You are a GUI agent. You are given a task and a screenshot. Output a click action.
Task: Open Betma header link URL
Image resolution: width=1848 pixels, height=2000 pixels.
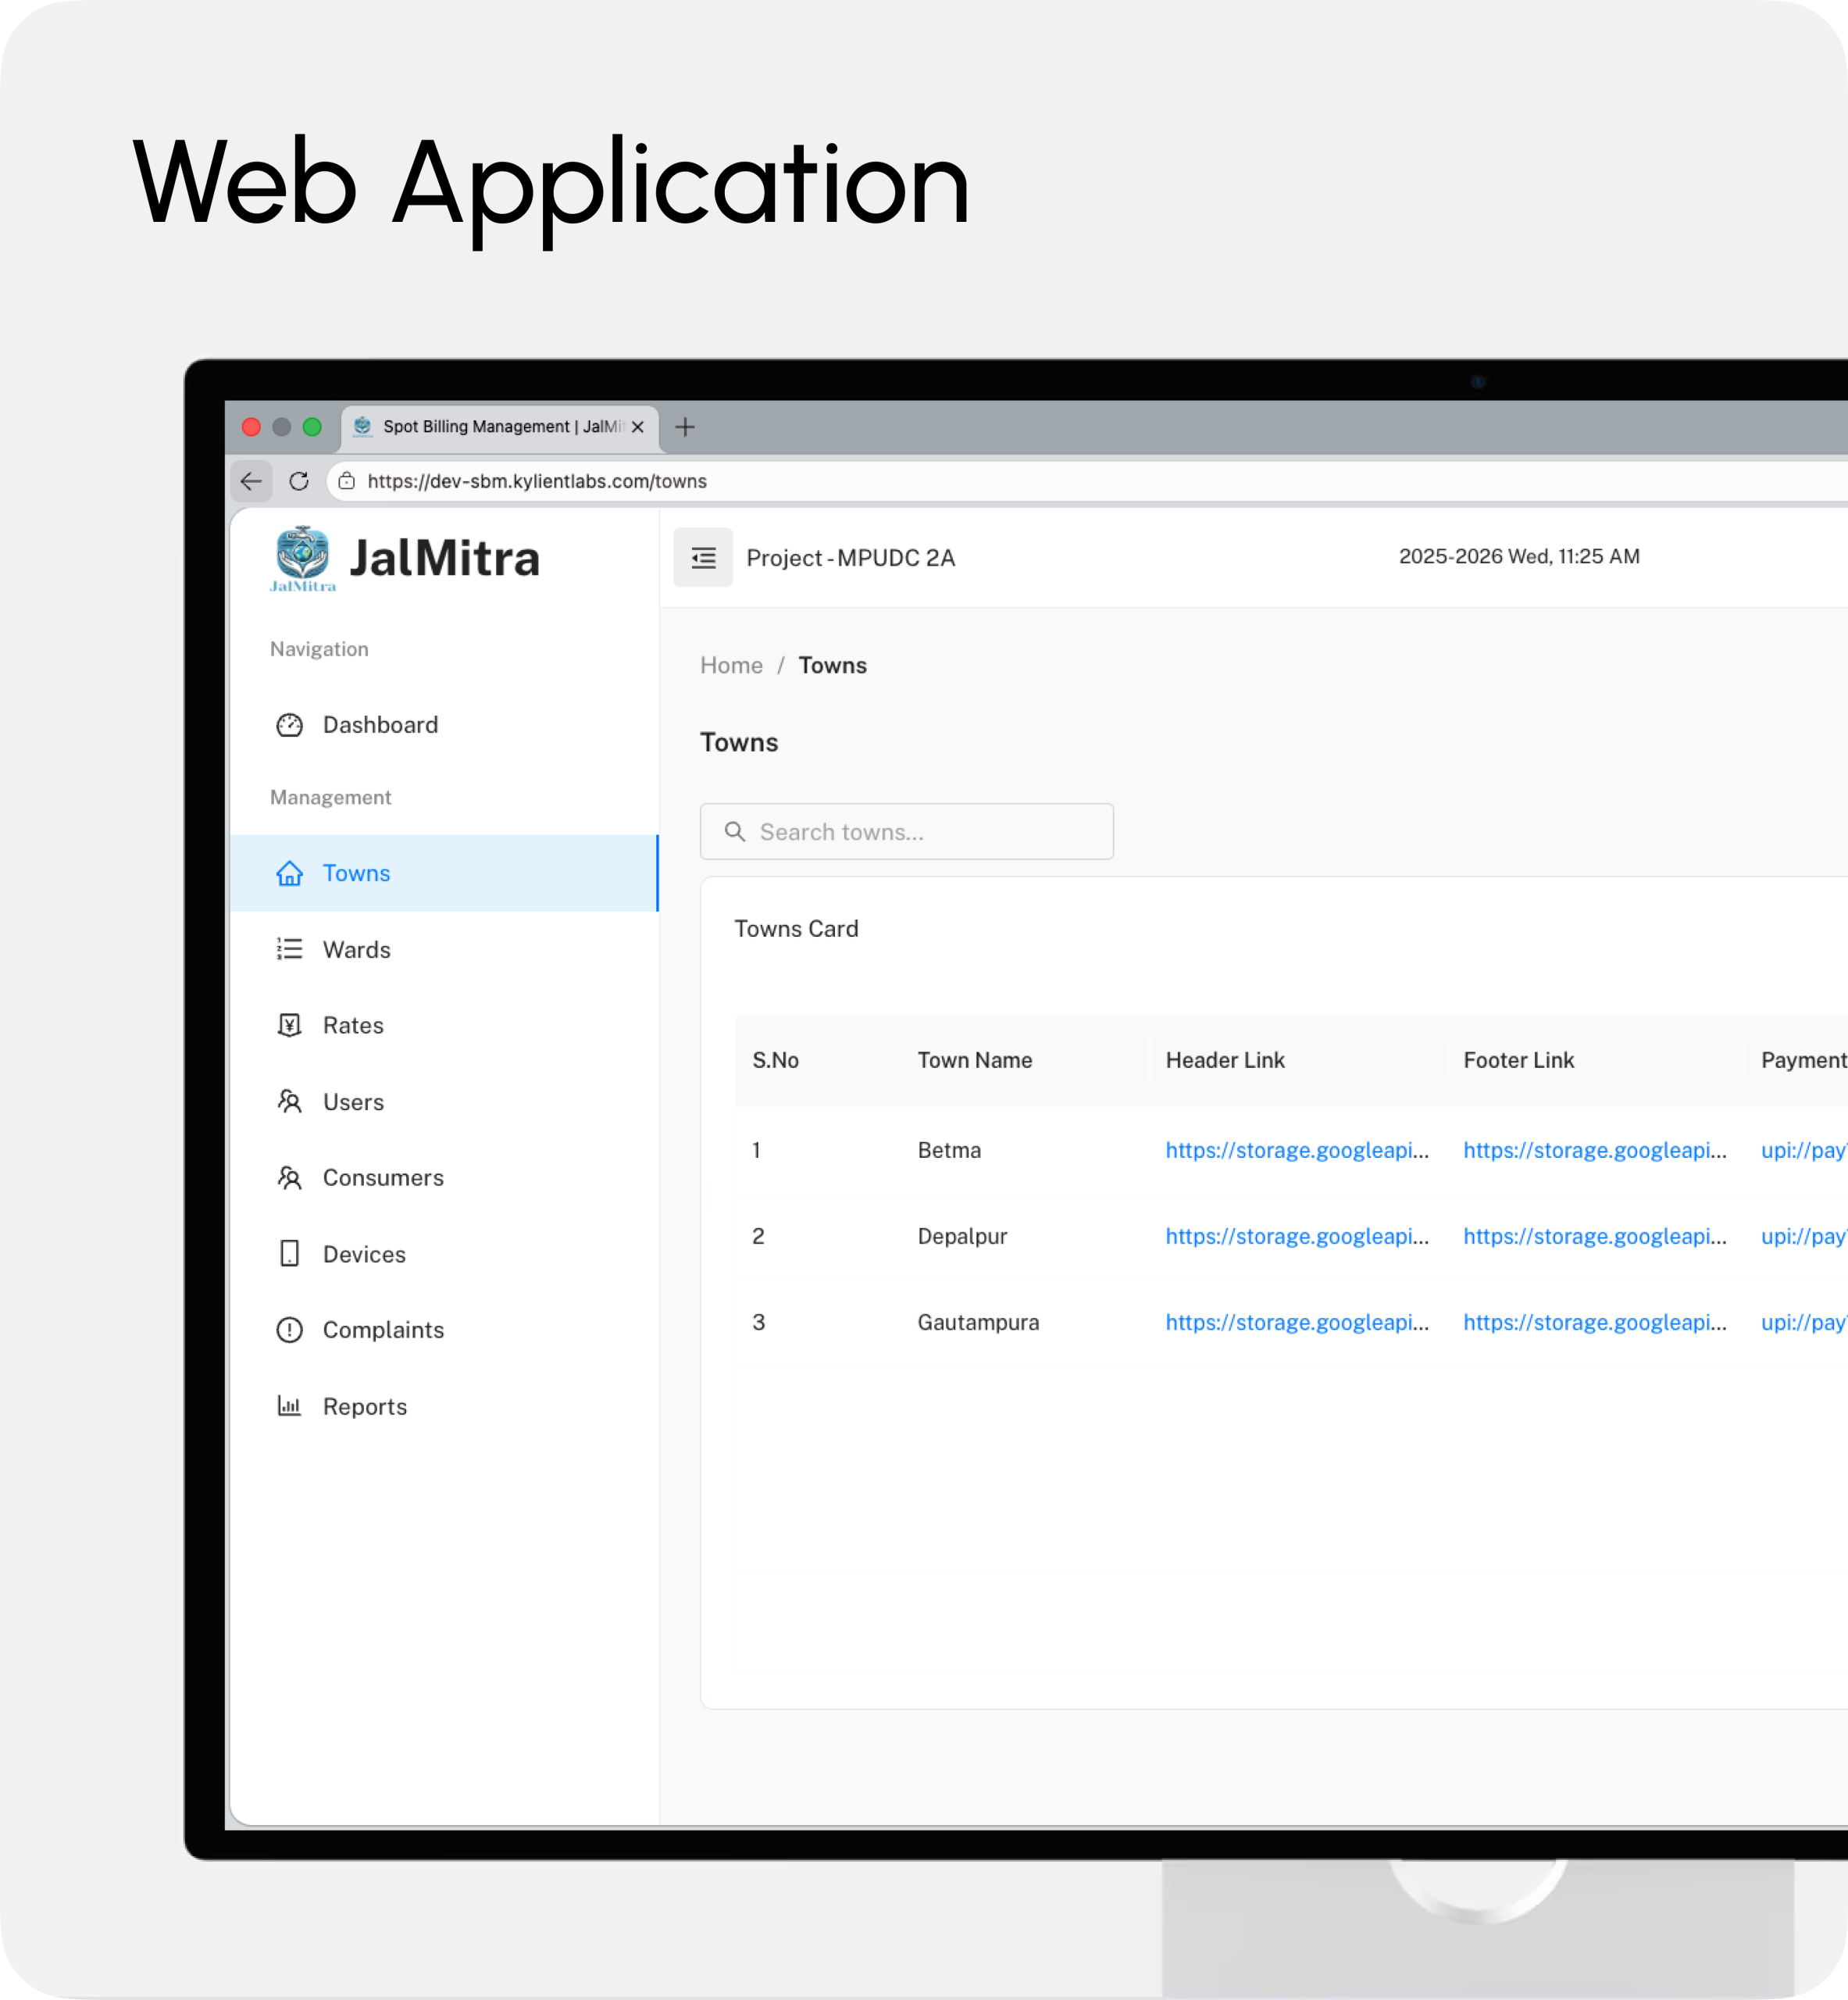tap(1297, 1150)
